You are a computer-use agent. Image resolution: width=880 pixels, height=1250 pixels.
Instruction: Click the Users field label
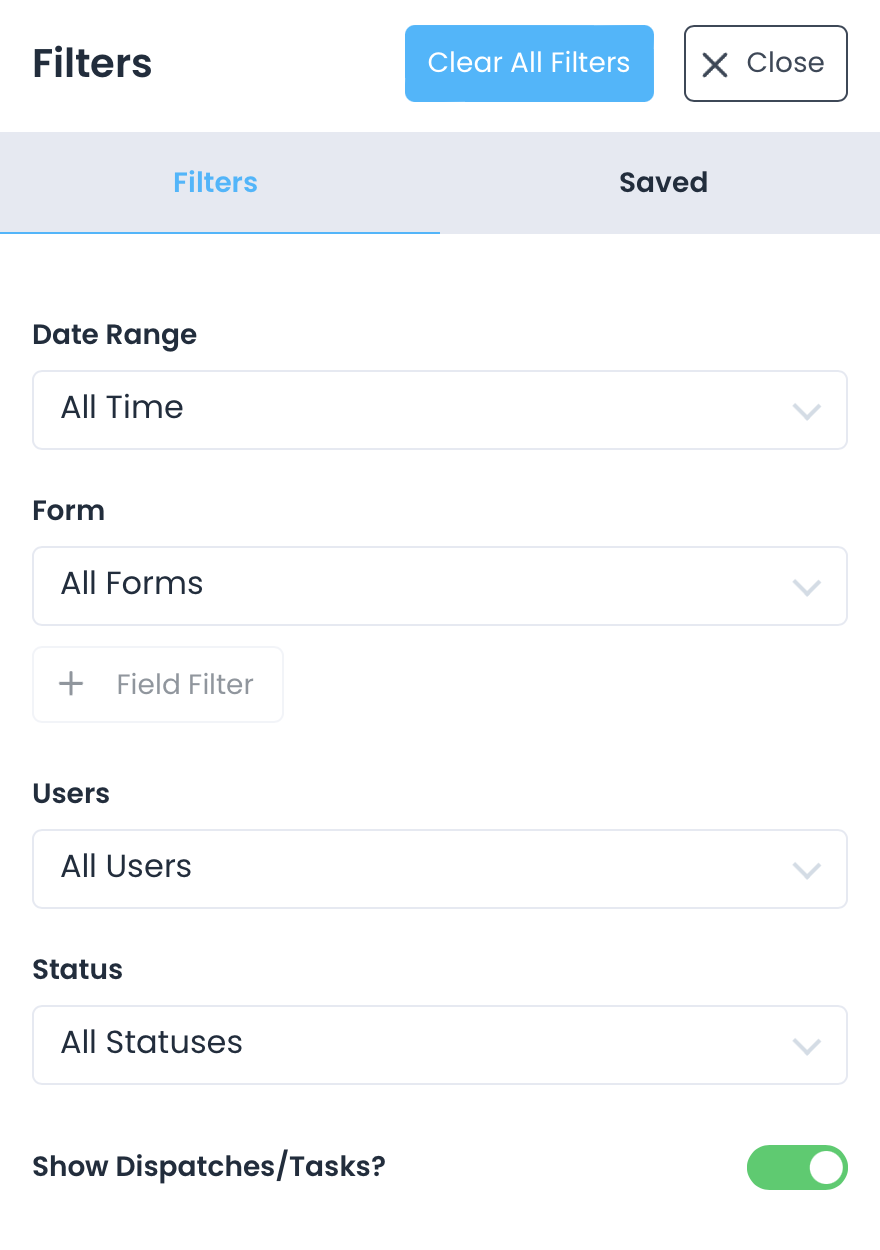pos(71,794)
